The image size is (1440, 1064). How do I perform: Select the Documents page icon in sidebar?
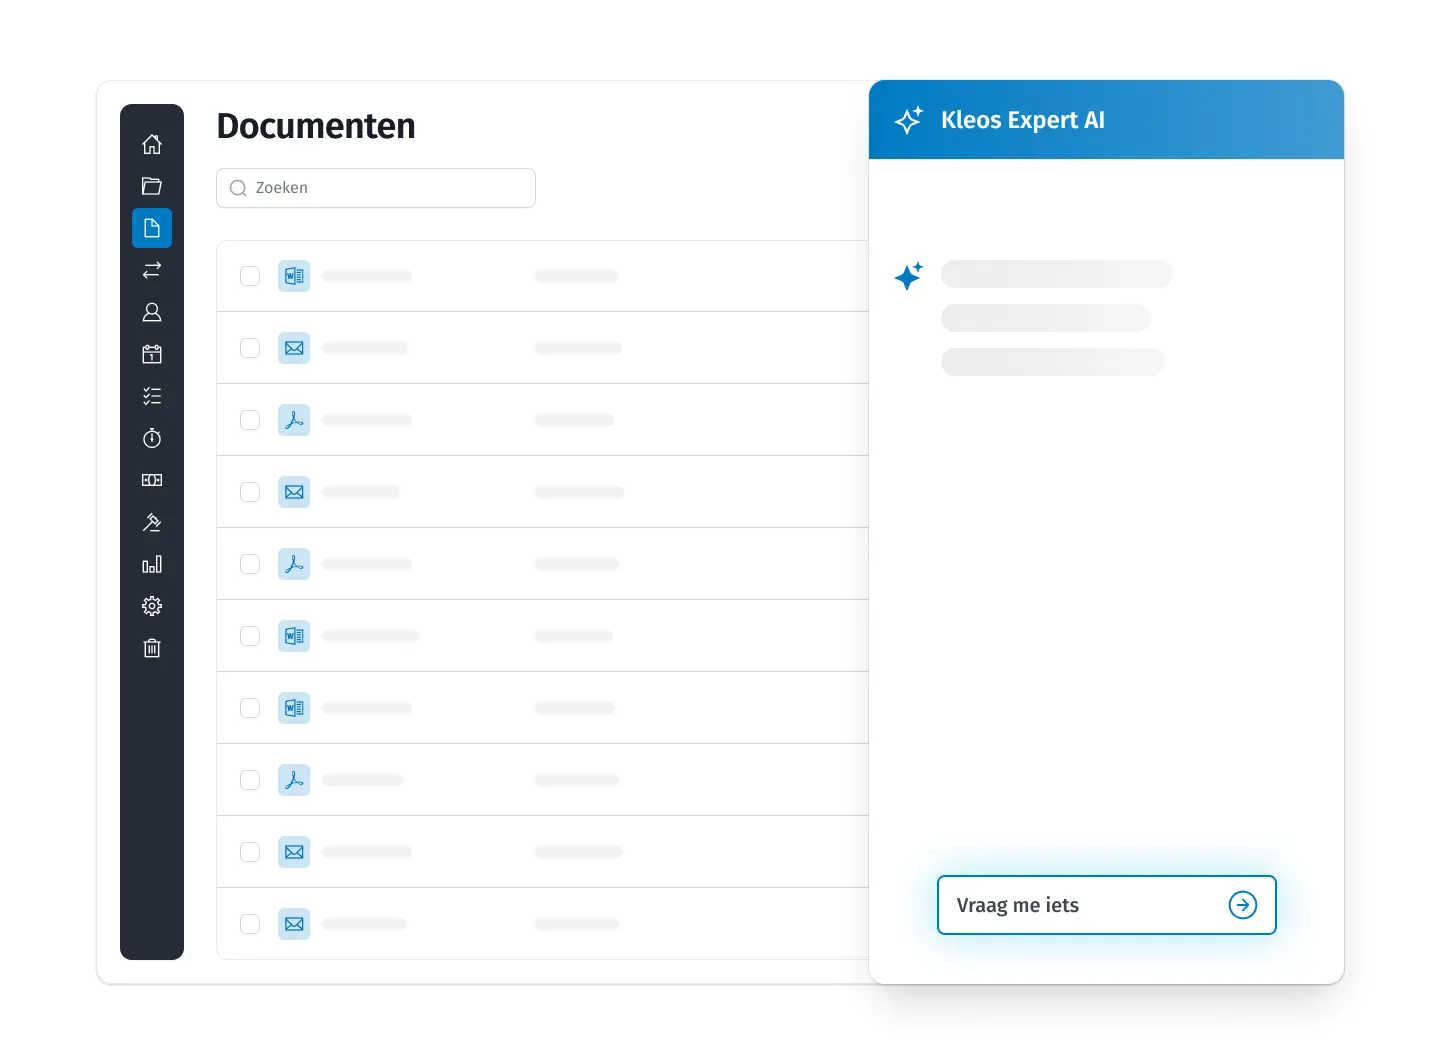(152, 228)
